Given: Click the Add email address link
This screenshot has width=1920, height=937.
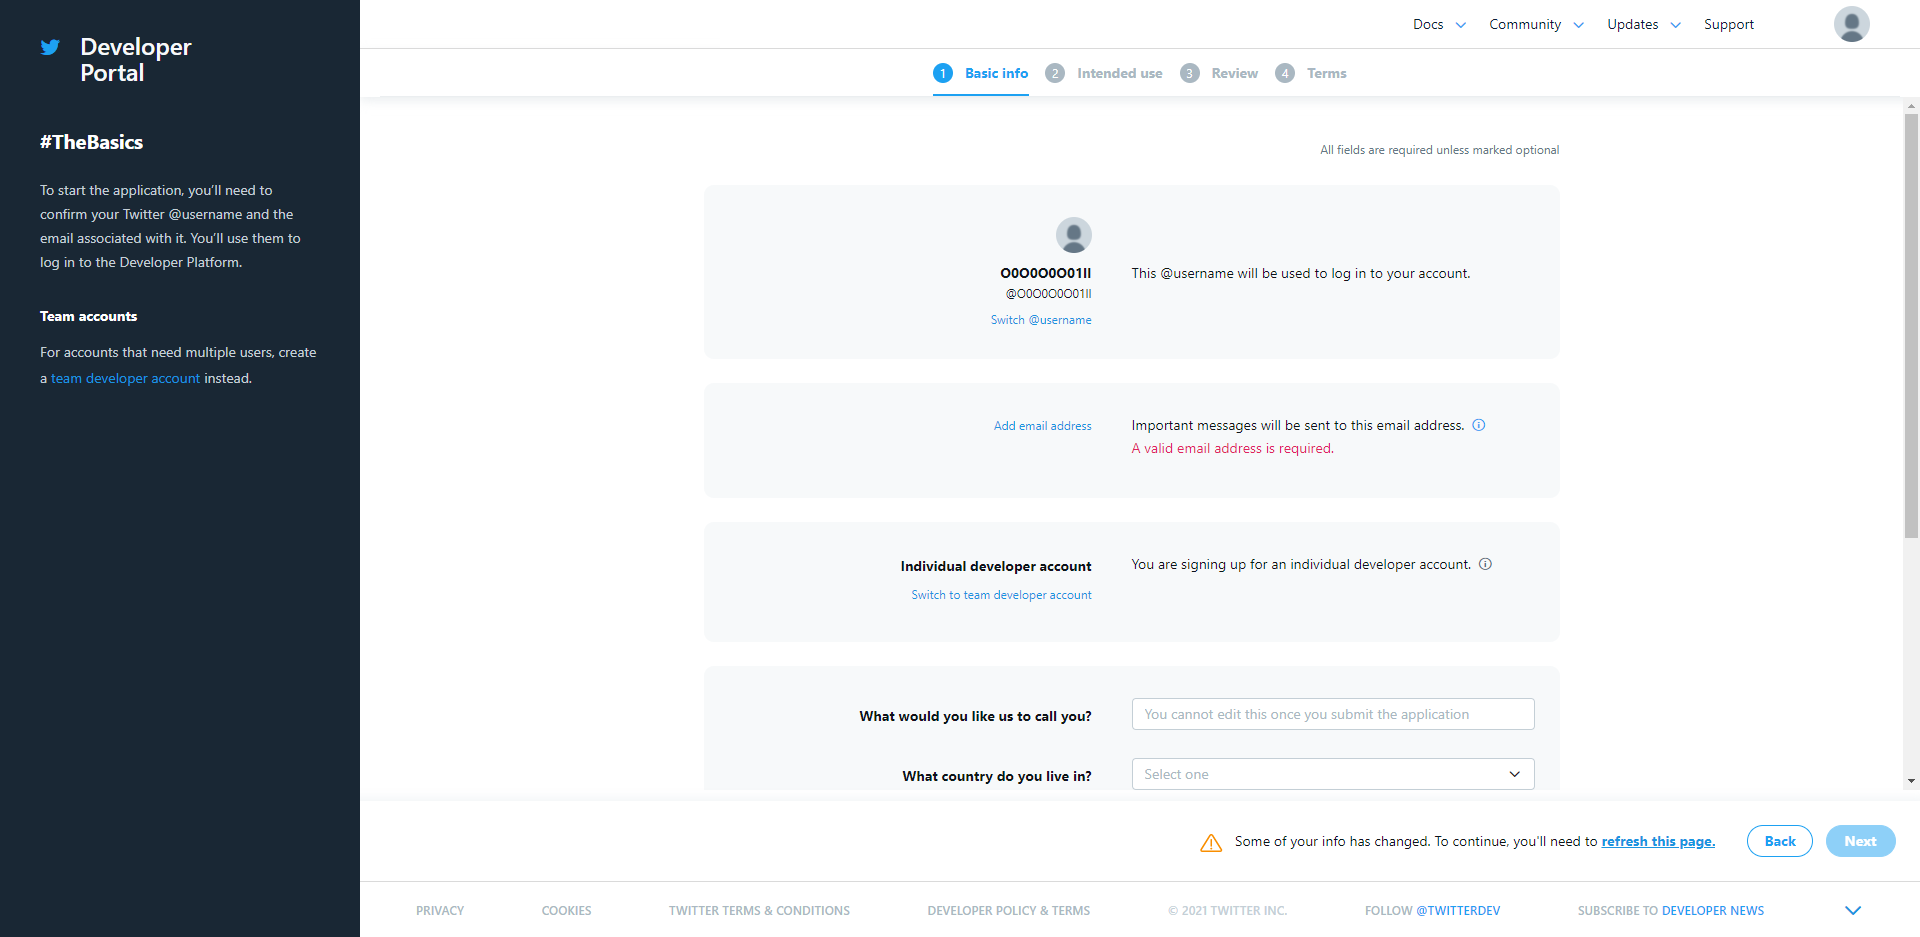Looking at the screenshot, I should [x=1042, y=426].
